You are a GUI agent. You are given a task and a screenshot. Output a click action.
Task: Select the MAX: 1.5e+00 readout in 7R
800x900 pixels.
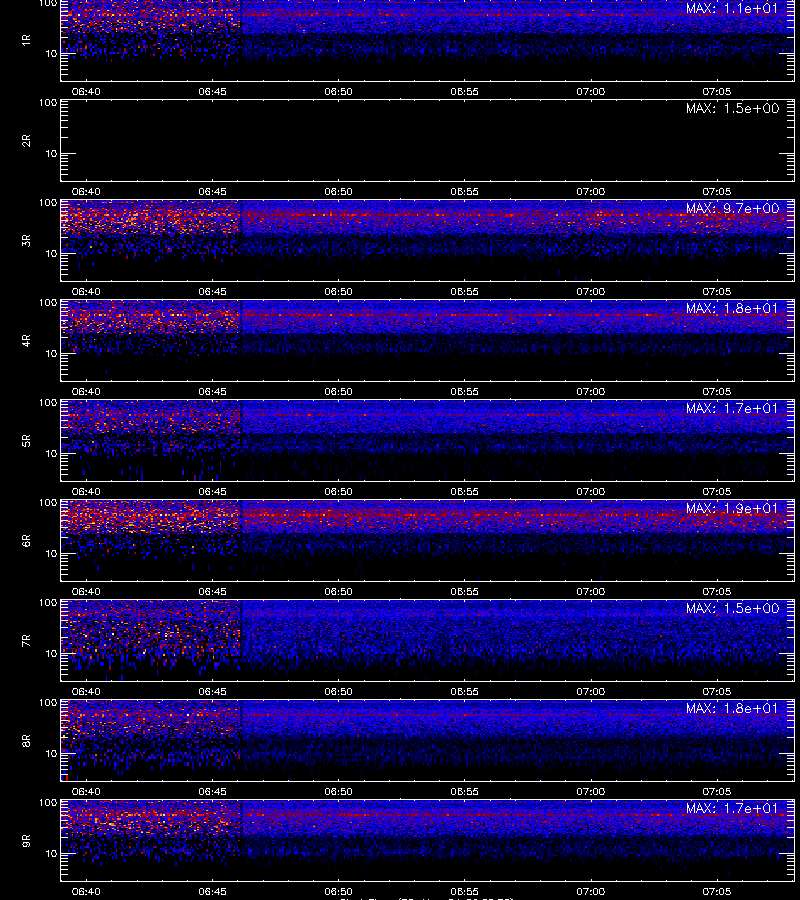[732, 608]
